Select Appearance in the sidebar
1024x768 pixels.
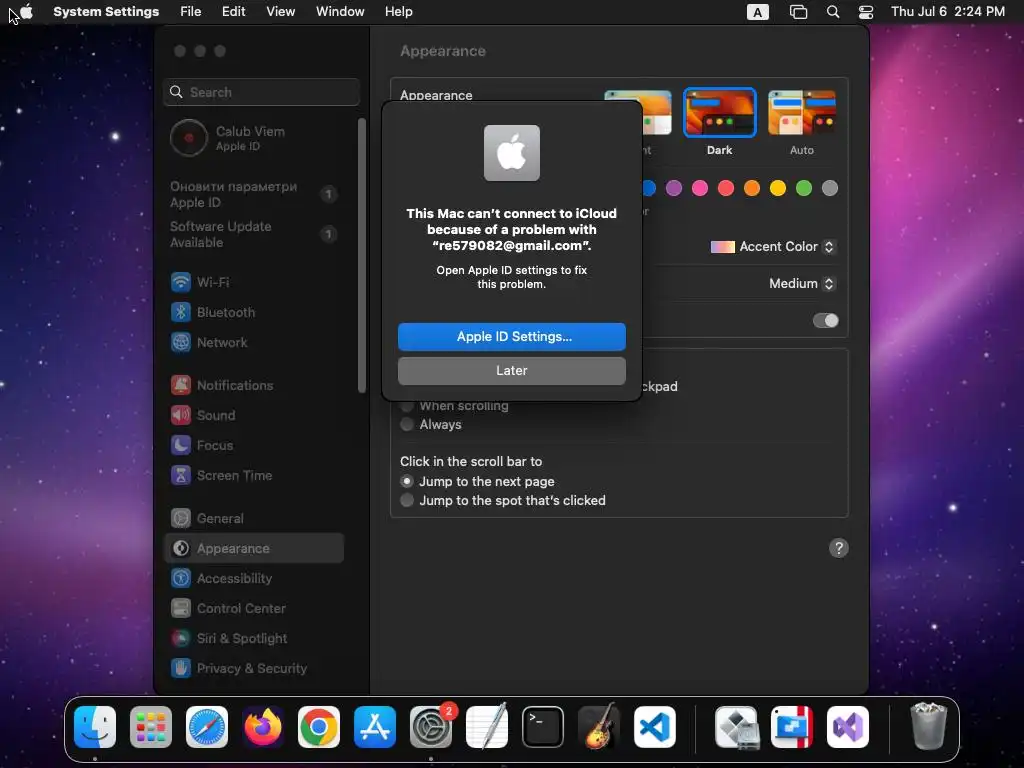(253, 549)
